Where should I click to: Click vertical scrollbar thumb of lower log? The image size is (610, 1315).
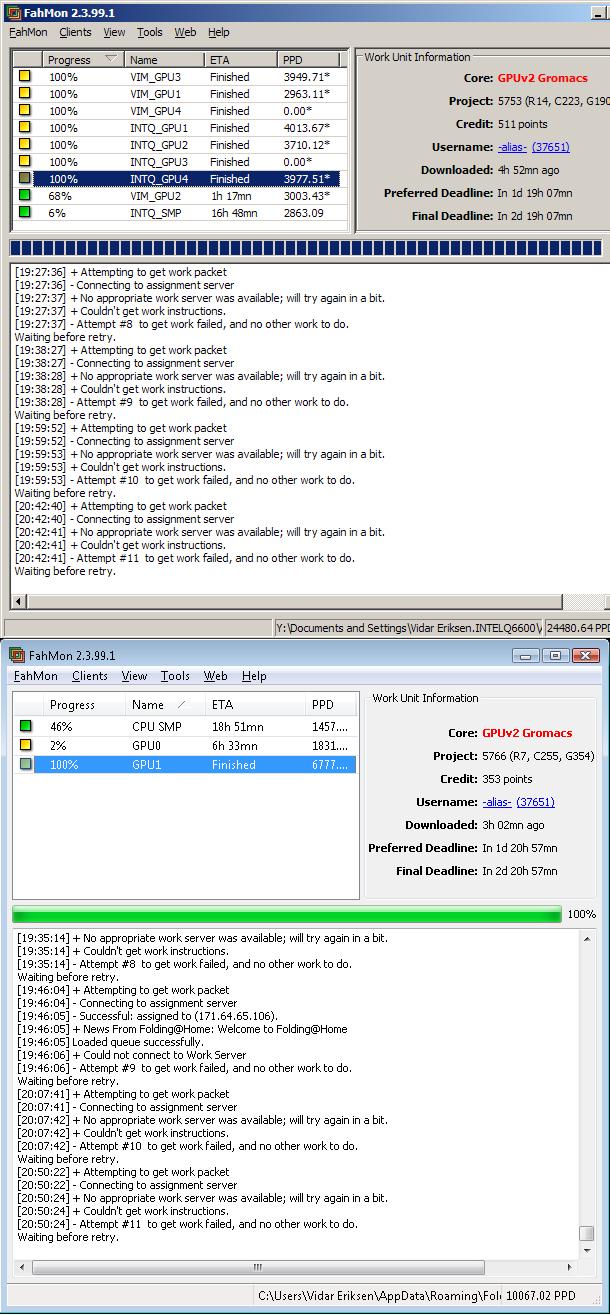click(x=587, y=1233)
